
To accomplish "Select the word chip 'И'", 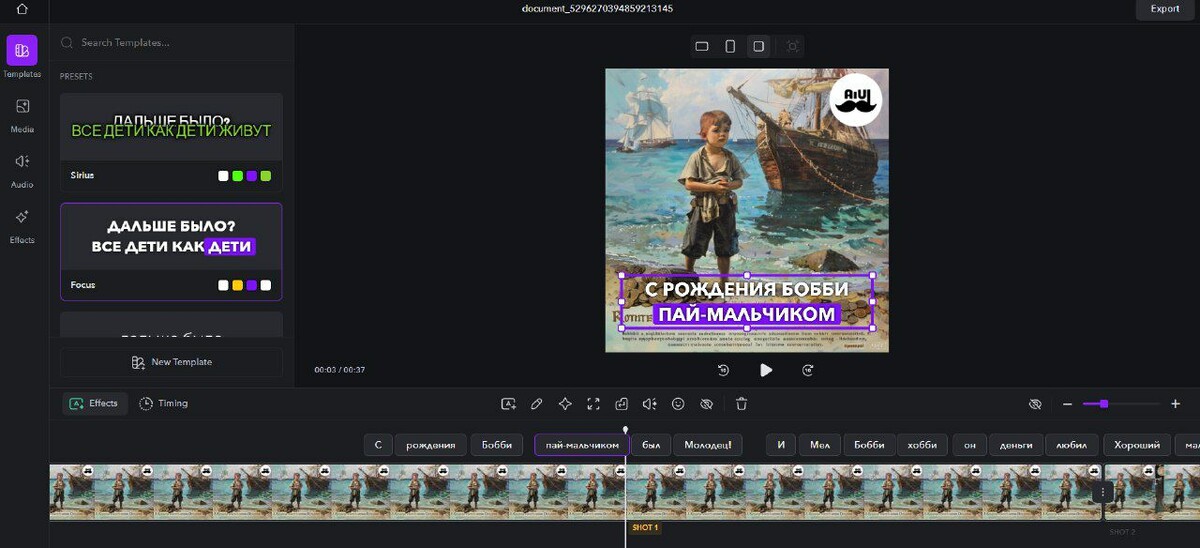I will 781,445.
